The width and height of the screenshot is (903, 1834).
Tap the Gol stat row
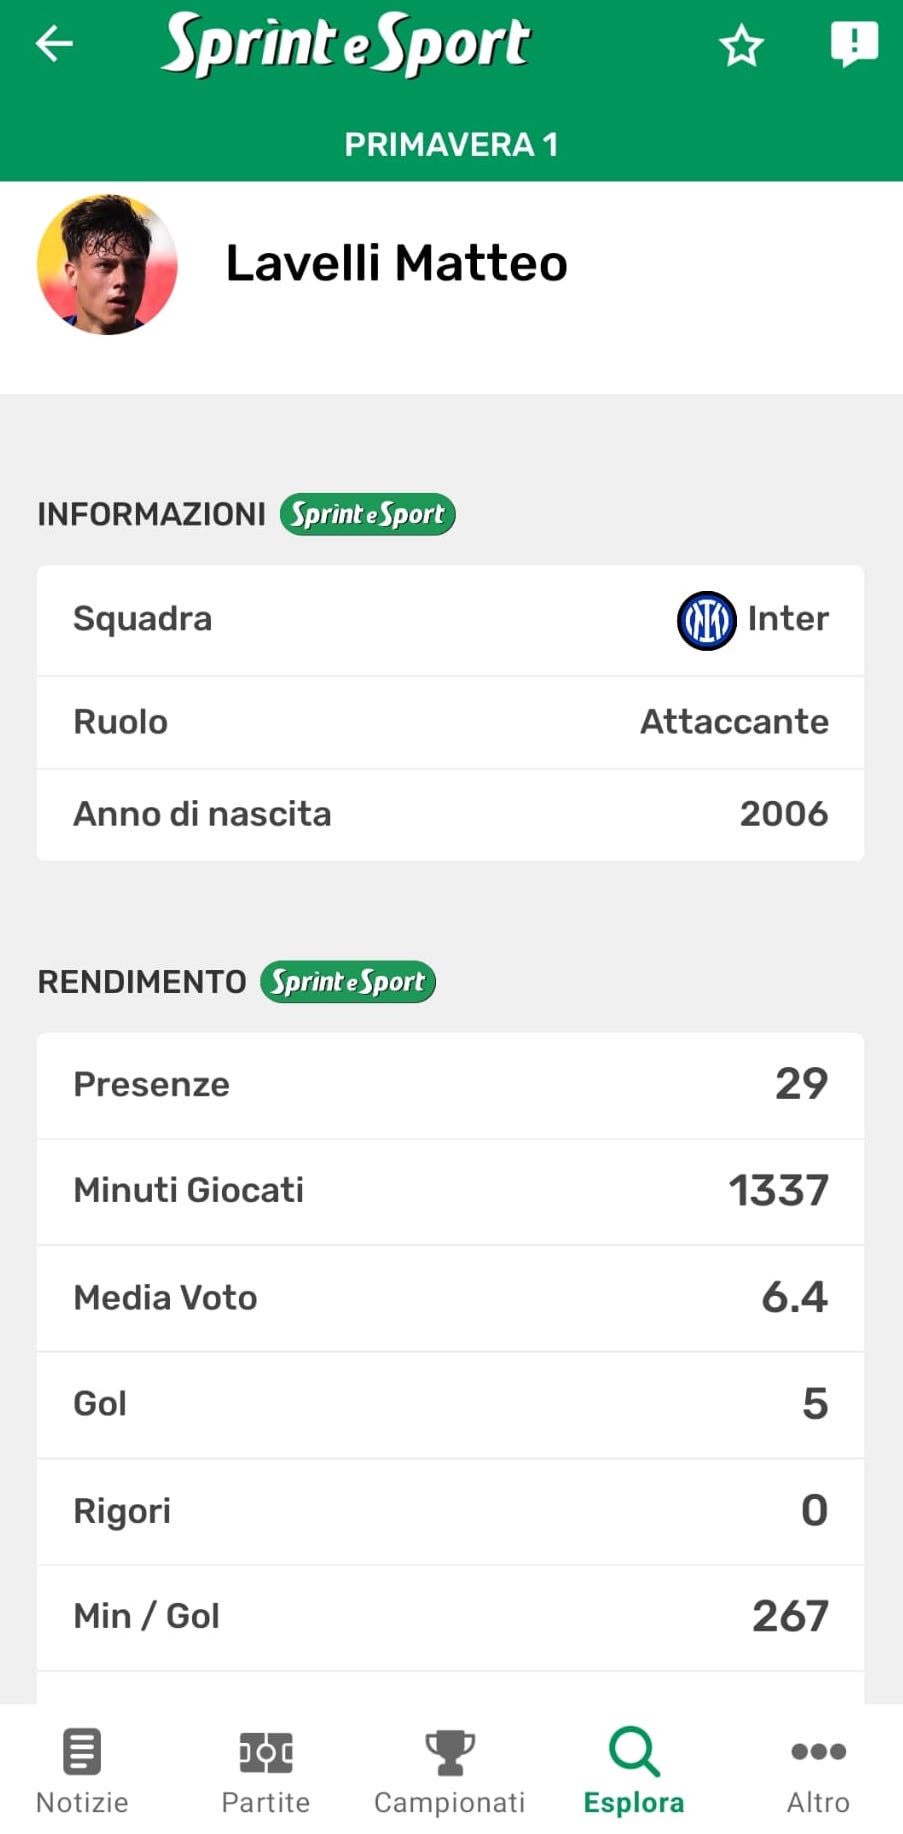[x=450, y=1404]
